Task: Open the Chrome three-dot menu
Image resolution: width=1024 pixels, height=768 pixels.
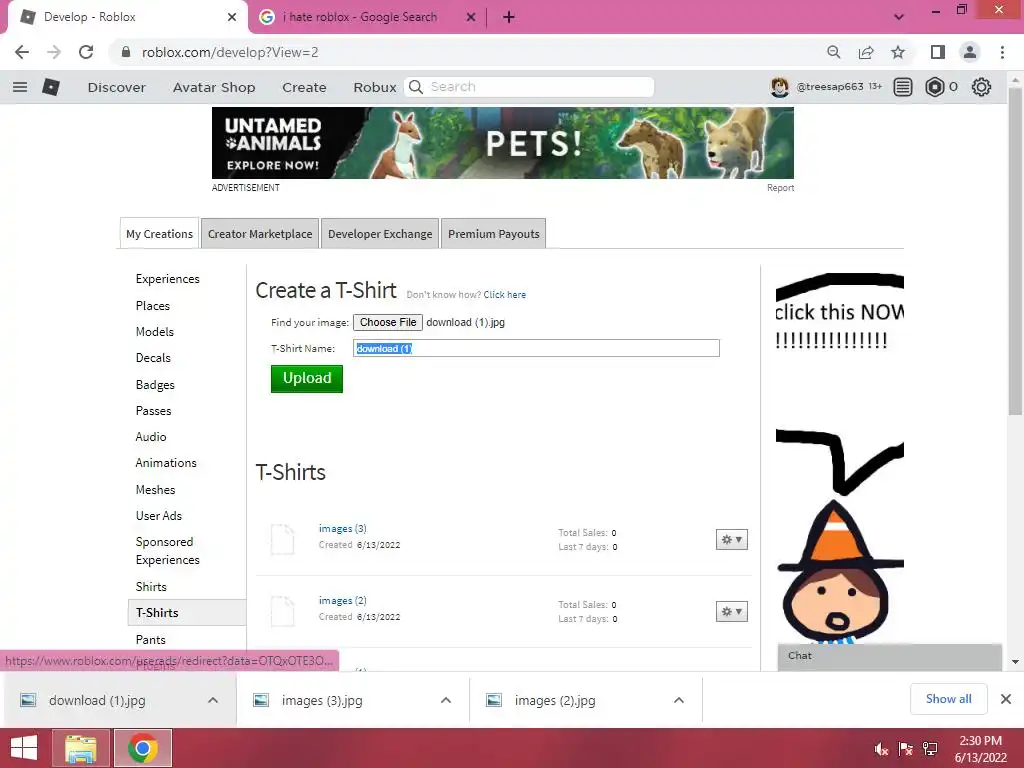Action: pos(1002,52)
